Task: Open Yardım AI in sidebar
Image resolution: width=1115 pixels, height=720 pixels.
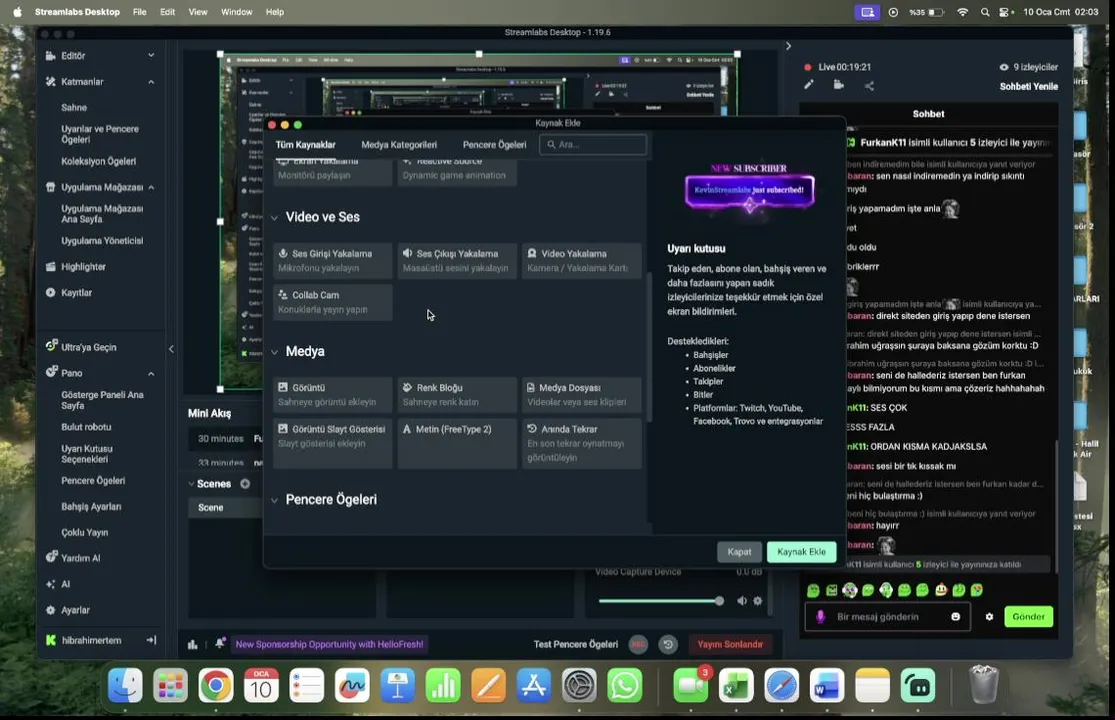Action: (x=80, y=558)
